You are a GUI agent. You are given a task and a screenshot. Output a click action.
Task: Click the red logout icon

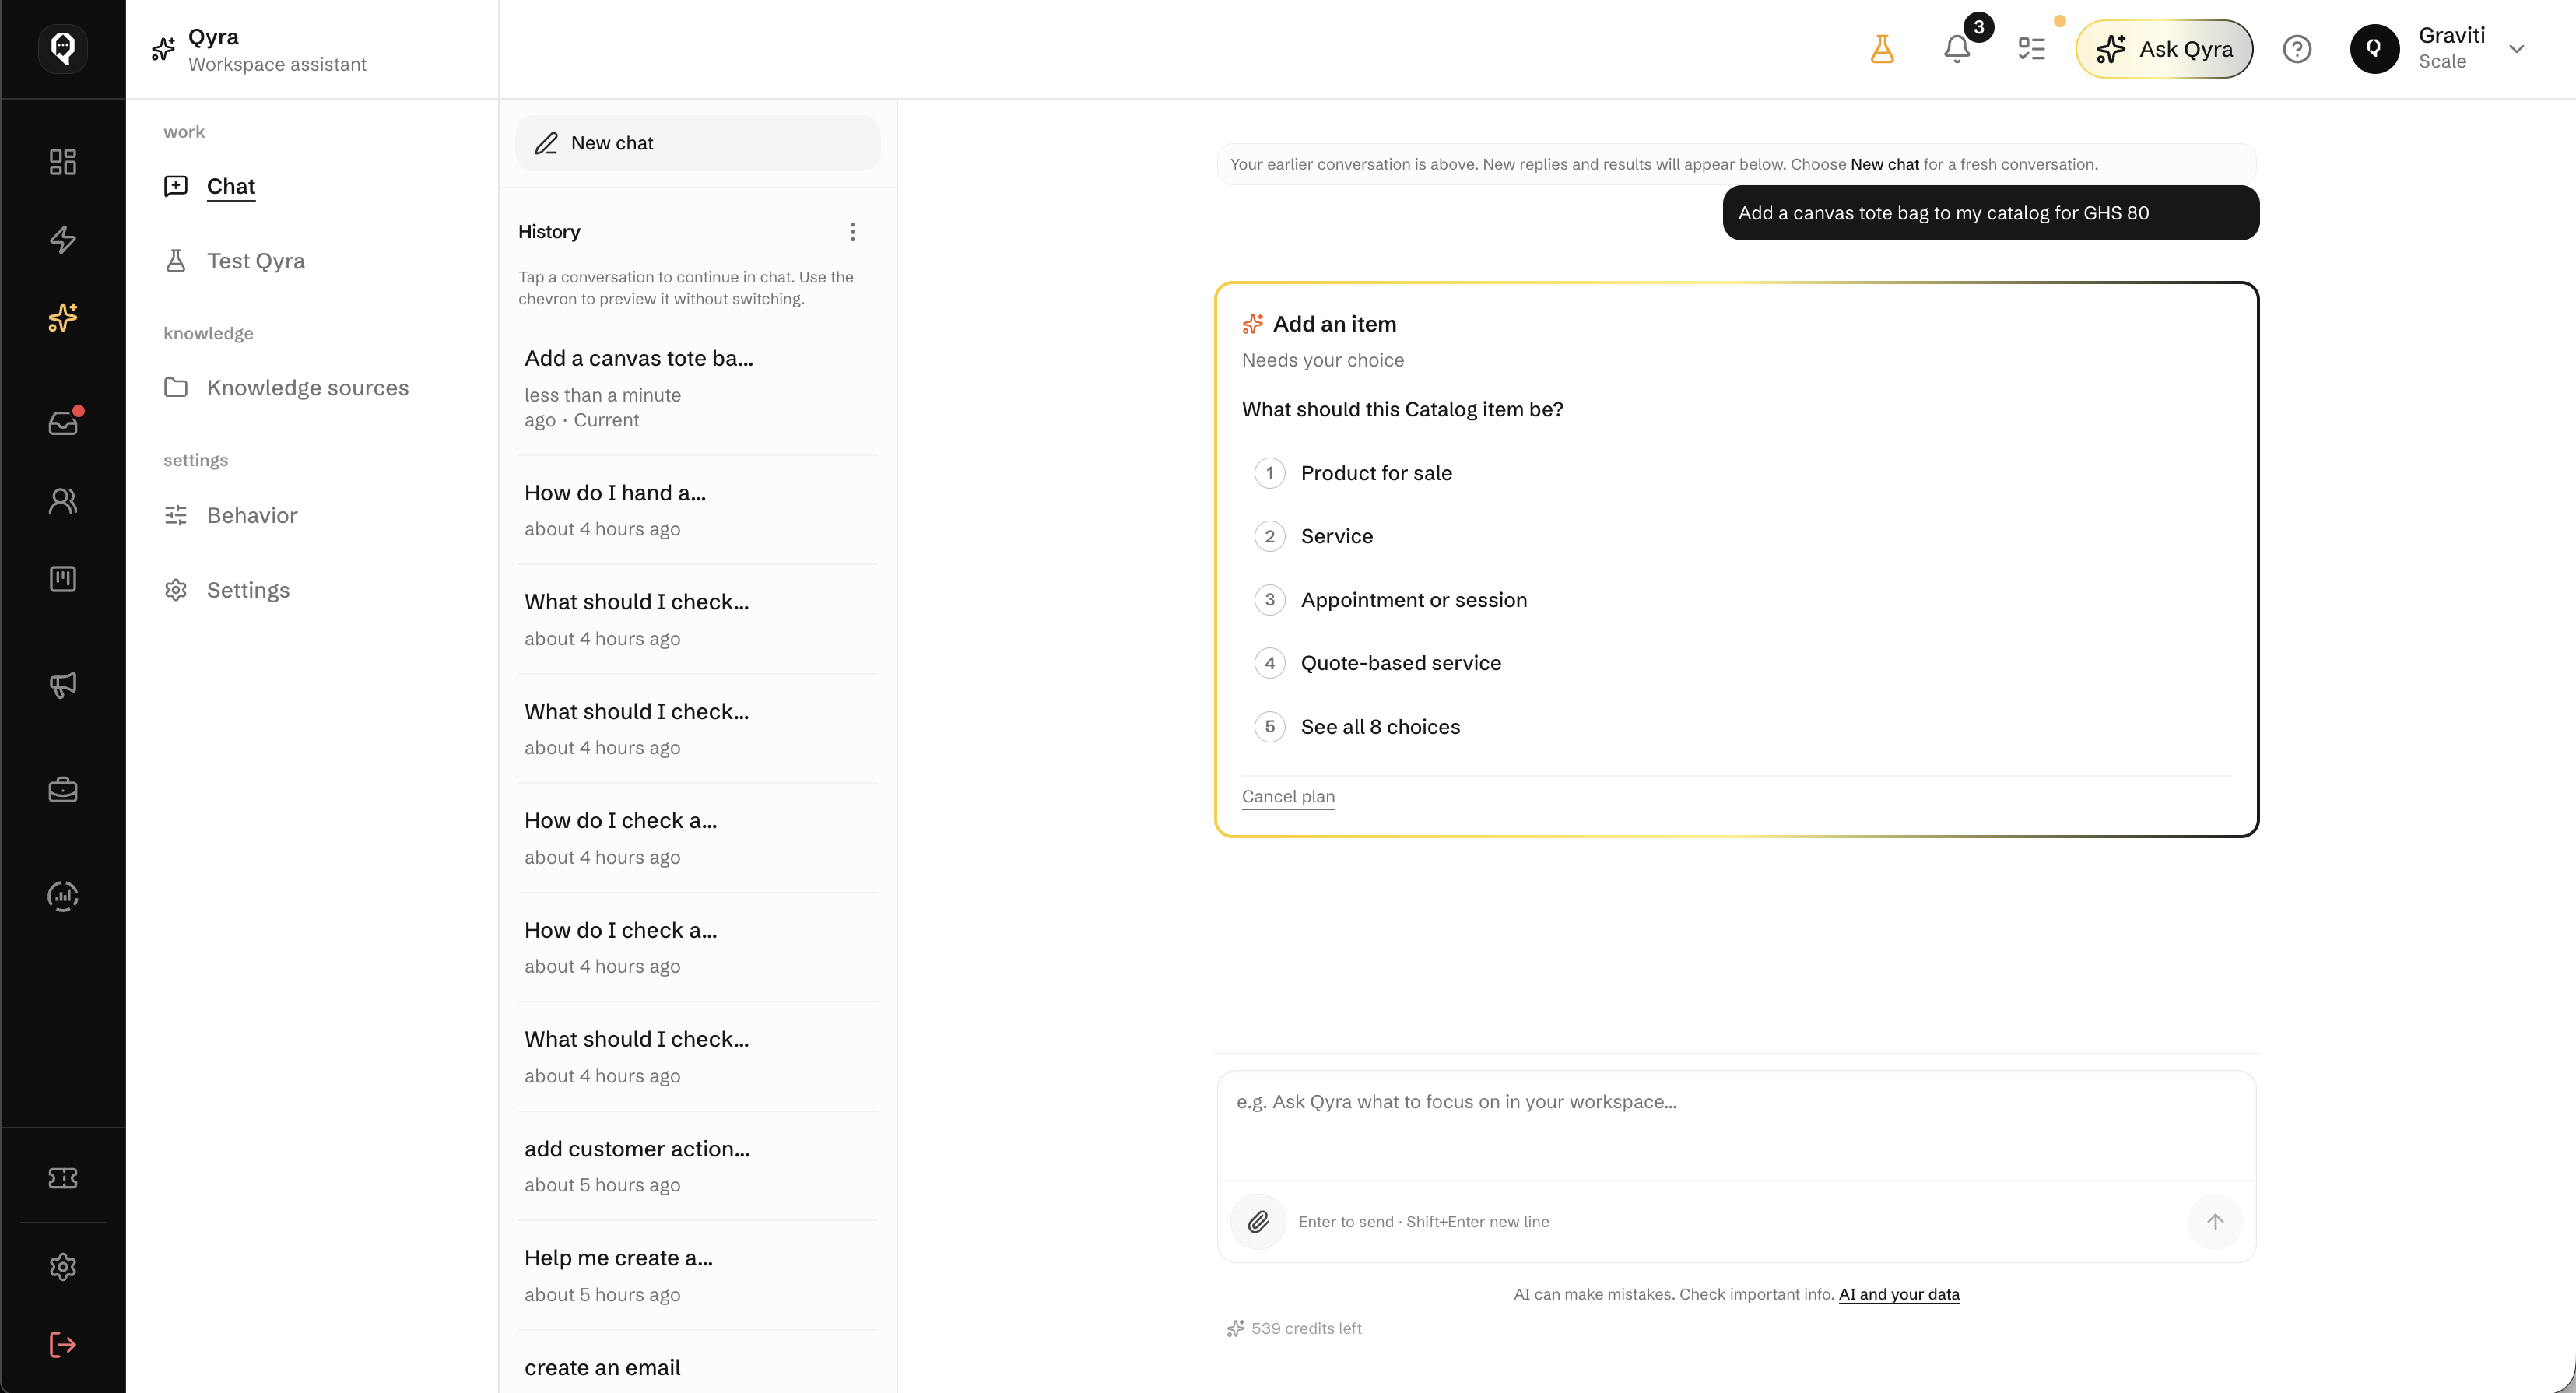pyautogui.click(x=63, y=1345)
